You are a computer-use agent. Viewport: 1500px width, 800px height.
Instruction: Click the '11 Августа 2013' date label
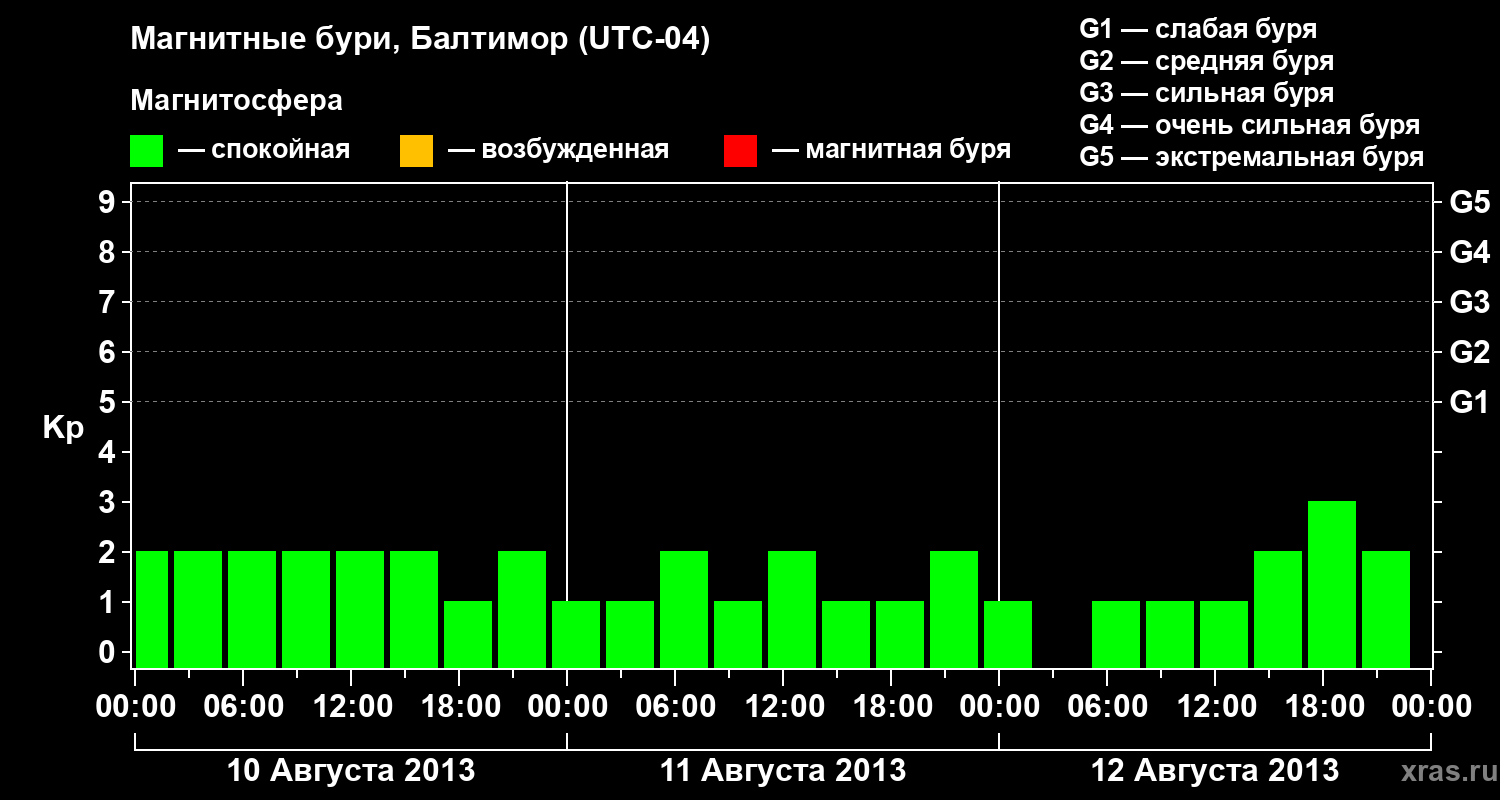click(783, 771)
